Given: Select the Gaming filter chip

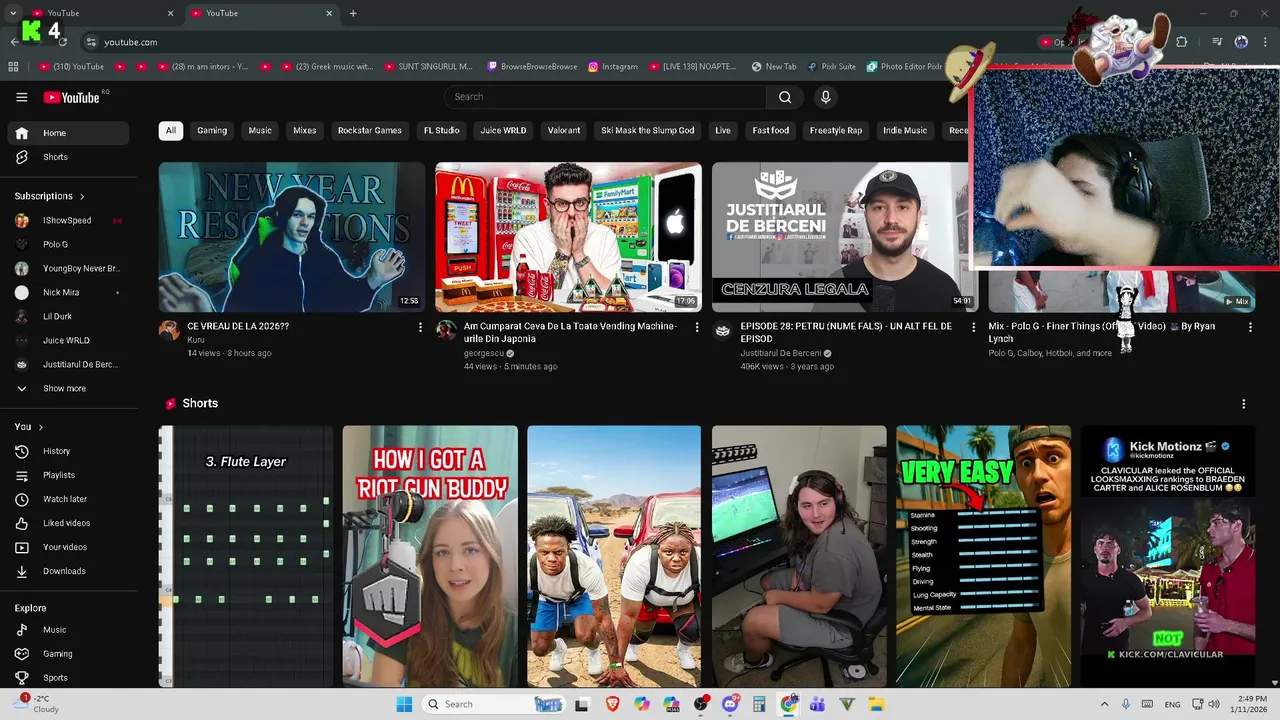Looking at the screenshot, I should 212,130.
